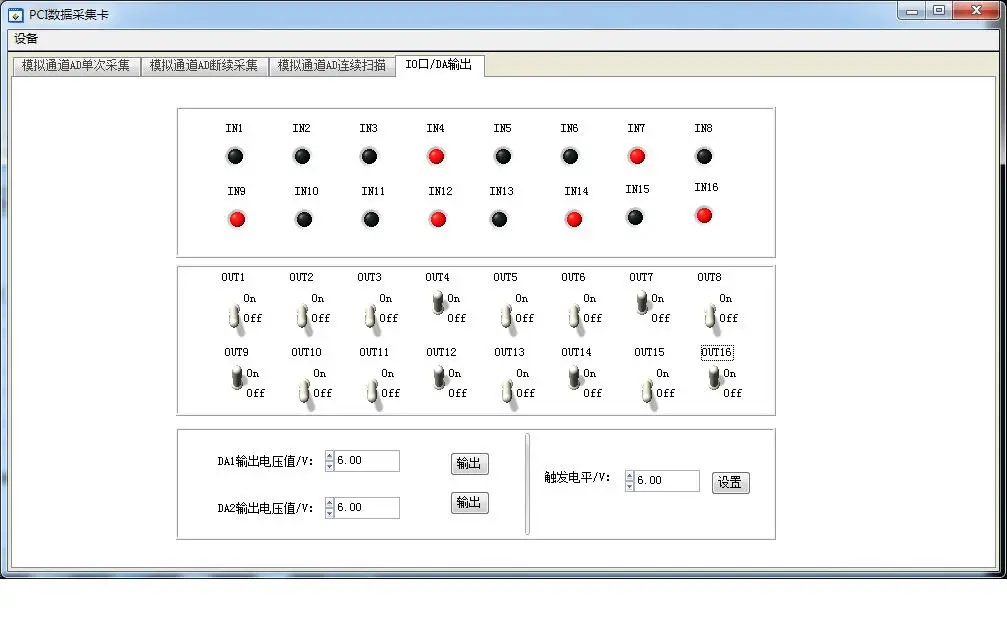Switch to 模拟通道AD单次采集 tab
The width and height of the screenshot is (1007, 617).
pos(76,65)
